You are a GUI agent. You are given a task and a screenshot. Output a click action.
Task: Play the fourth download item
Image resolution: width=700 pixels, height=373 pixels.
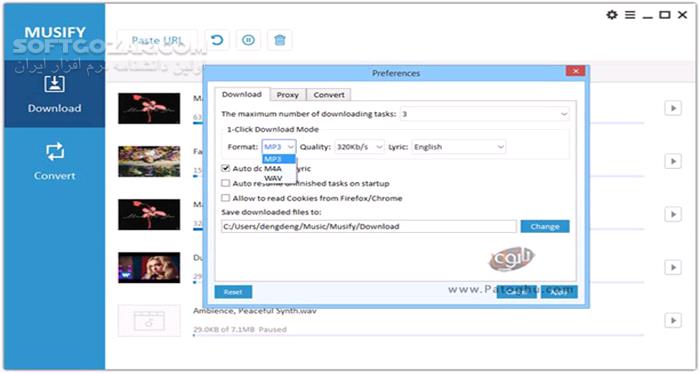(673, 267)
